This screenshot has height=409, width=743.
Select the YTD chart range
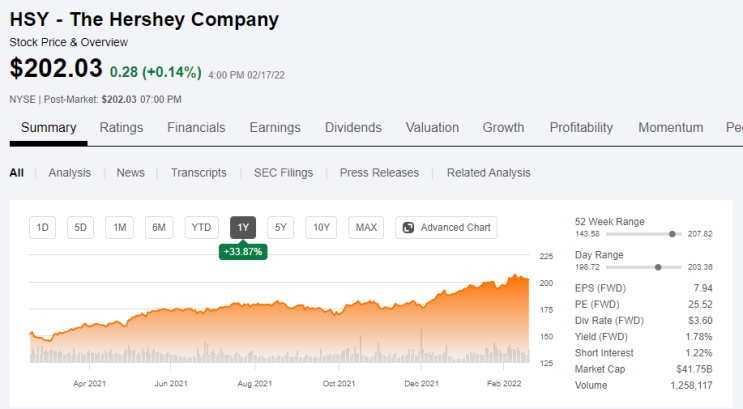tap(201, 227)
